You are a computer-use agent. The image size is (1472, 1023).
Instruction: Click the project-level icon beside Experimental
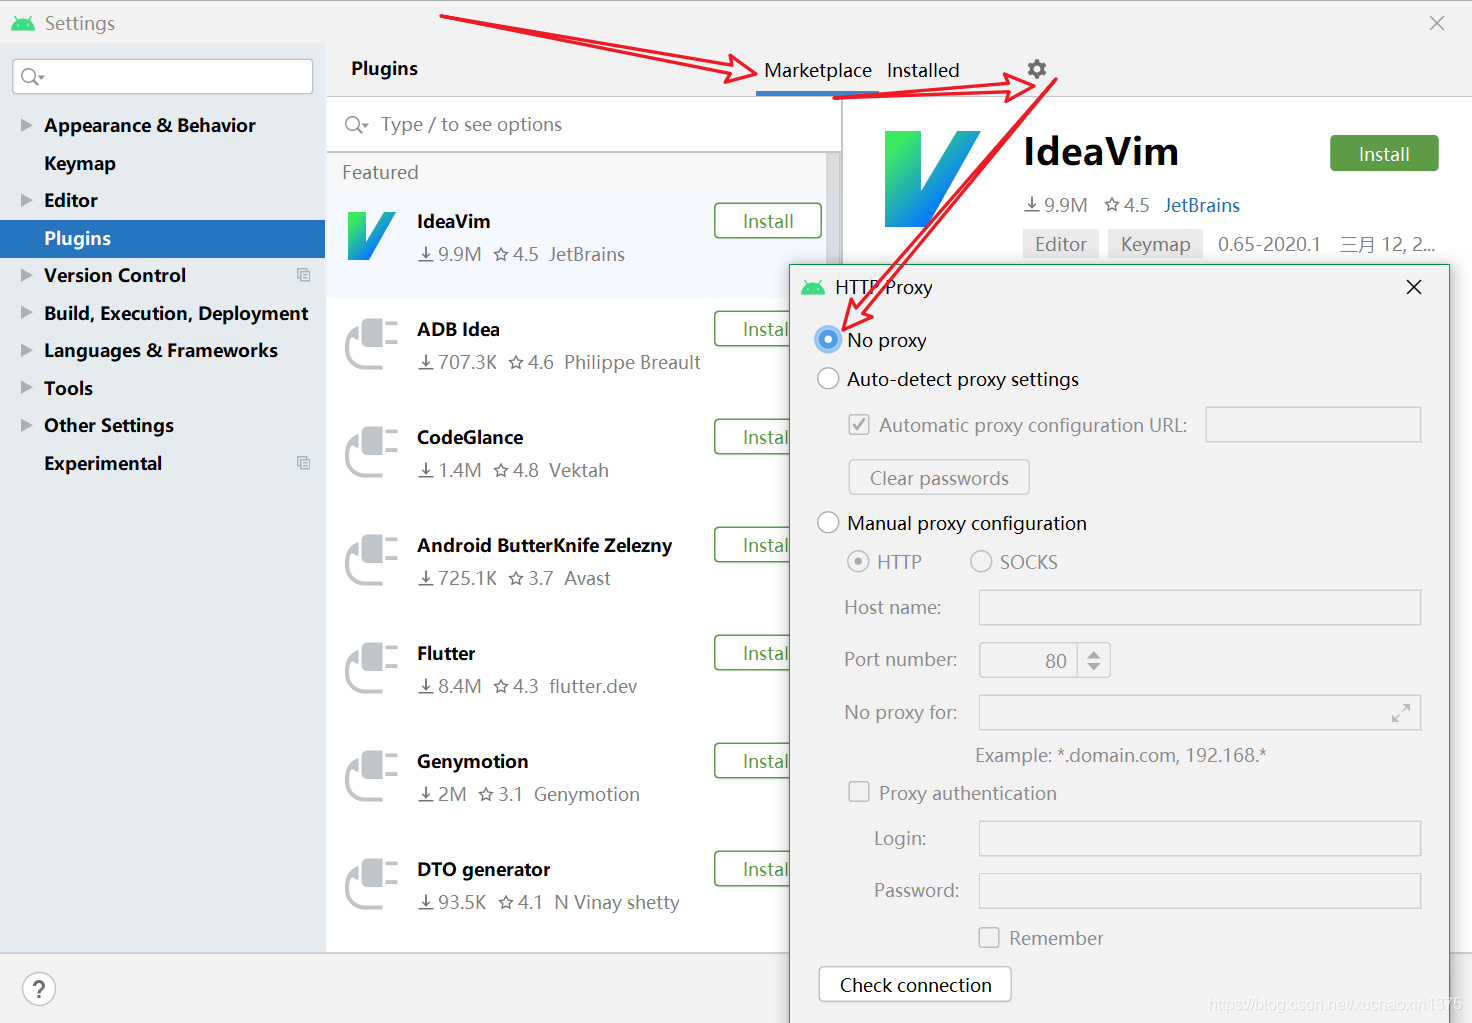pyautogui.click(x=304, y=463)
